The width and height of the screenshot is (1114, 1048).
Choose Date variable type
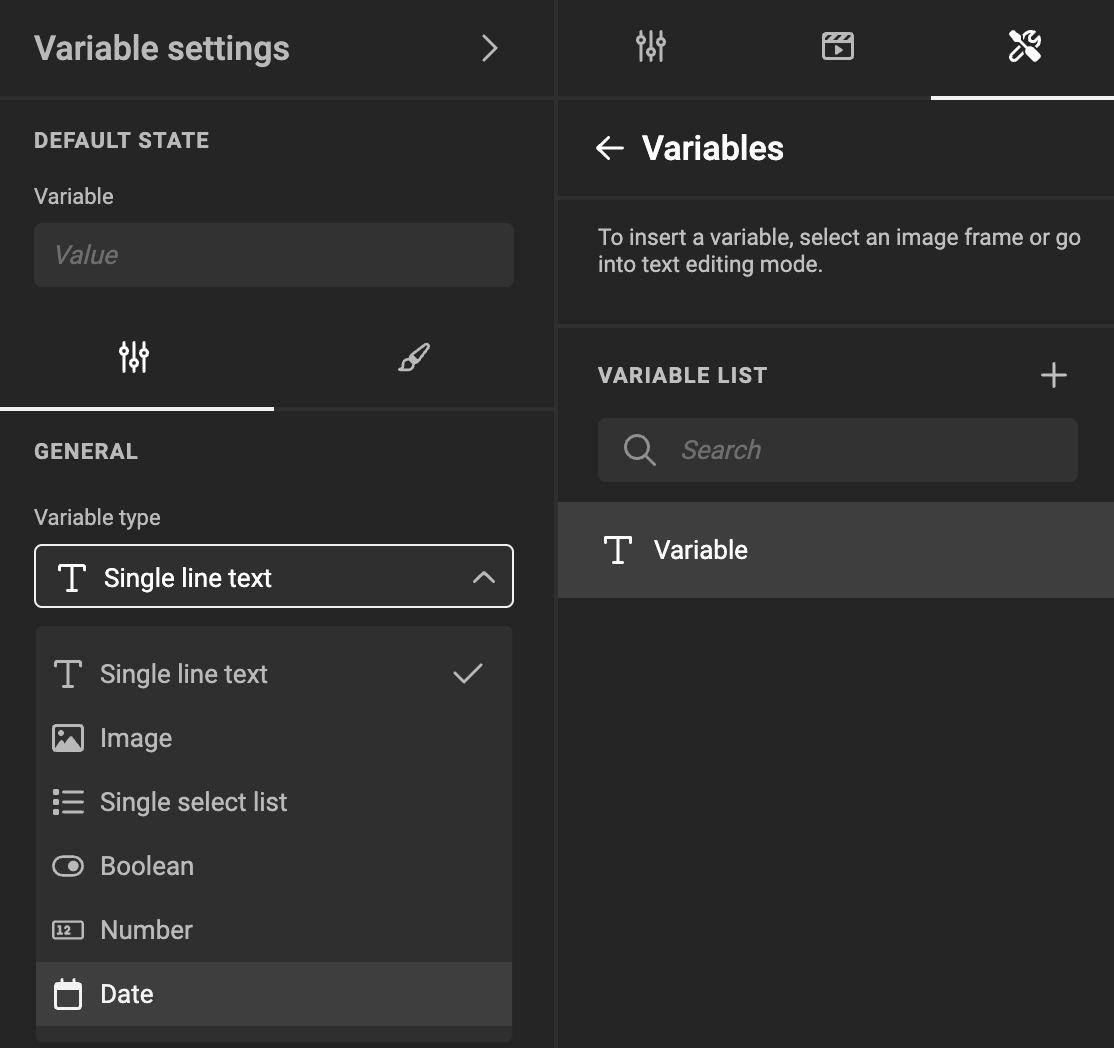click(274, 994)
